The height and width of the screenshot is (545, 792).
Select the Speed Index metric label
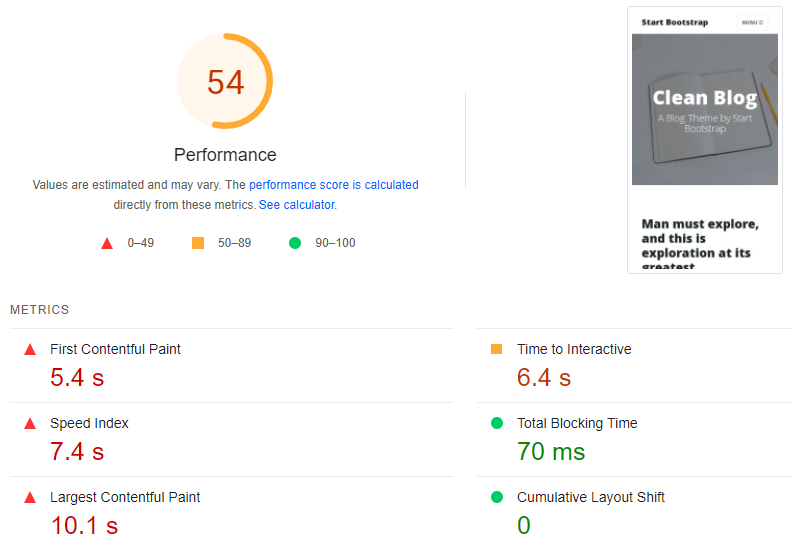coord(89,423)
